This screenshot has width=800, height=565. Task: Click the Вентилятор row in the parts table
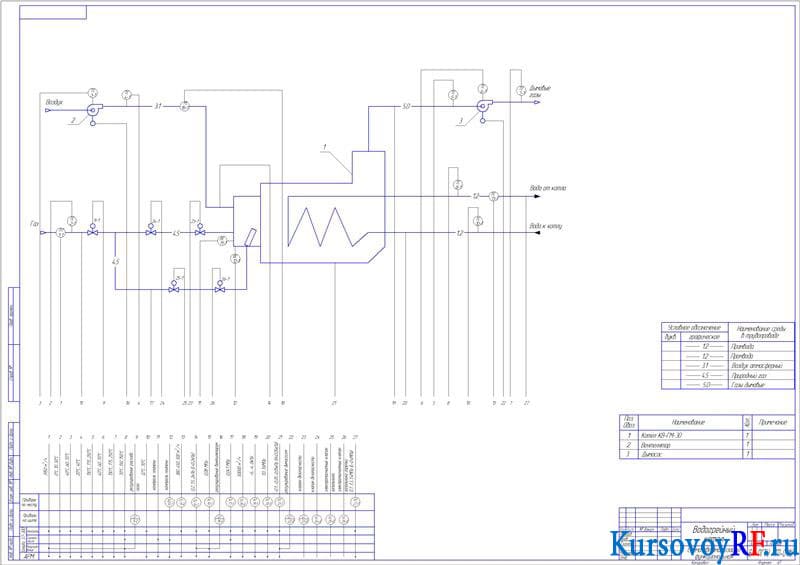pos(707,445)
